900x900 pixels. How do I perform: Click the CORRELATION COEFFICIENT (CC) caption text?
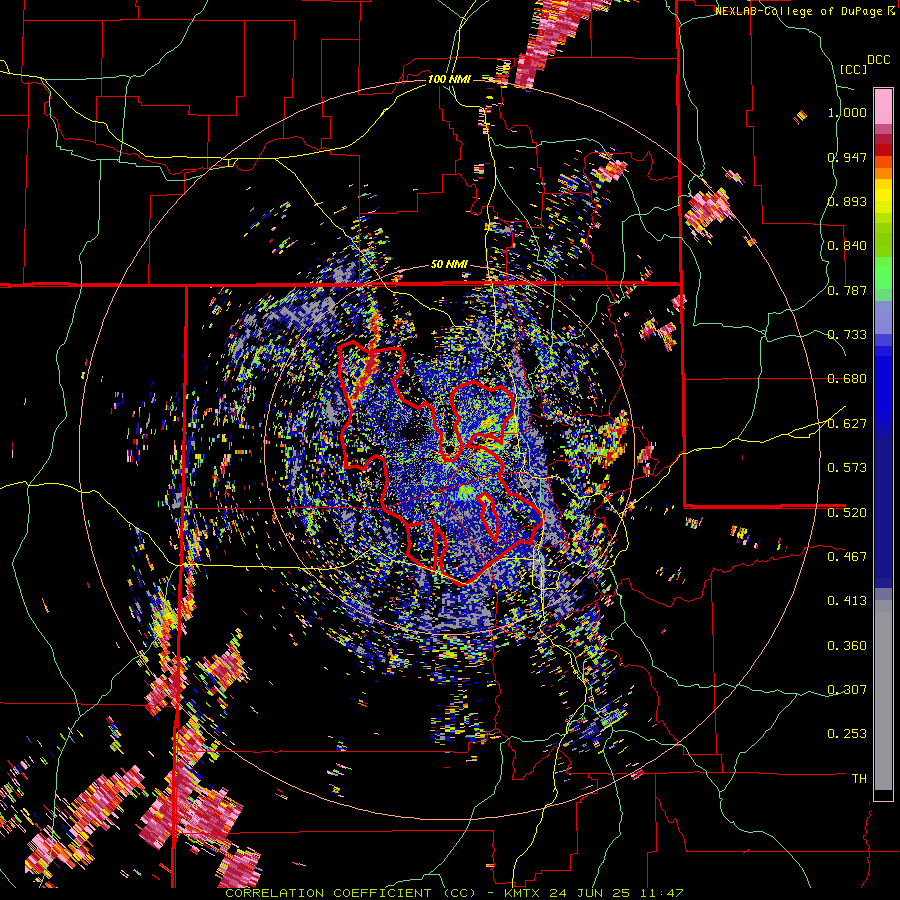[x=350, y=893]
